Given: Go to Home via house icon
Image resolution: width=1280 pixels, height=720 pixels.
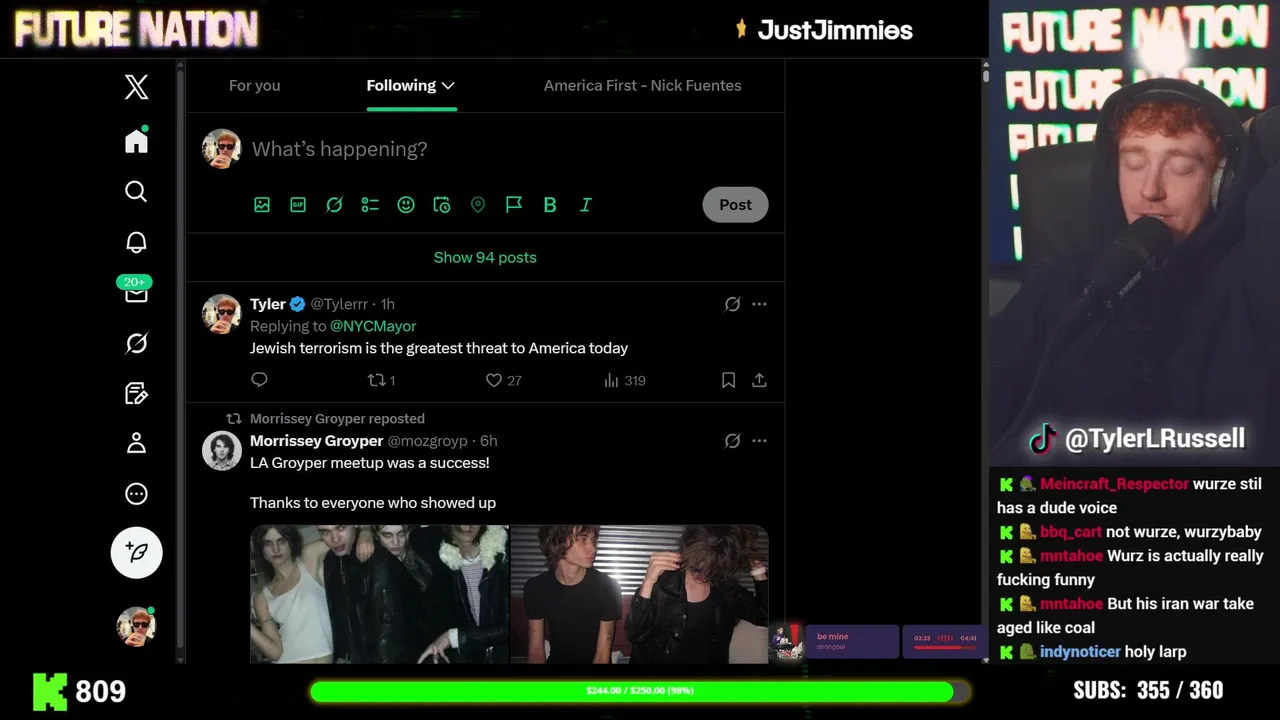Looking at the screenshot, I should pos(137,141).
